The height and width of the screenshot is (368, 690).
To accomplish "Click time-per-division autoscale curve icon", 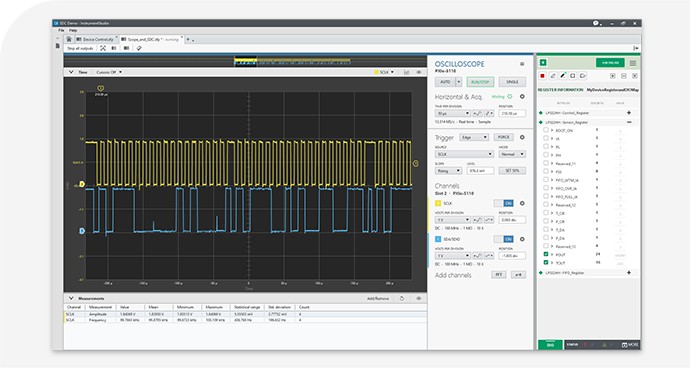I will [x=477, y=113].
